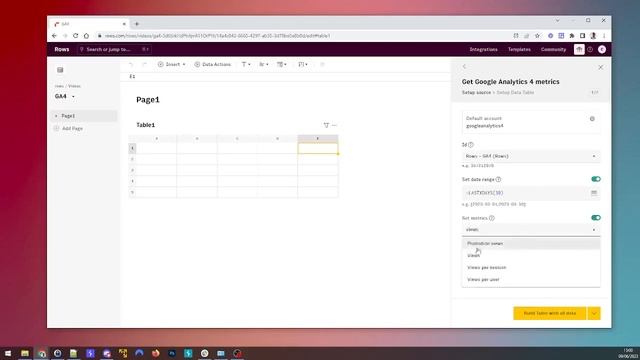Image resolution: width=640 pixels, height=360 pixels.
Task: Select the highlighted cell E1 in Table1
Action: click(318, 148)
